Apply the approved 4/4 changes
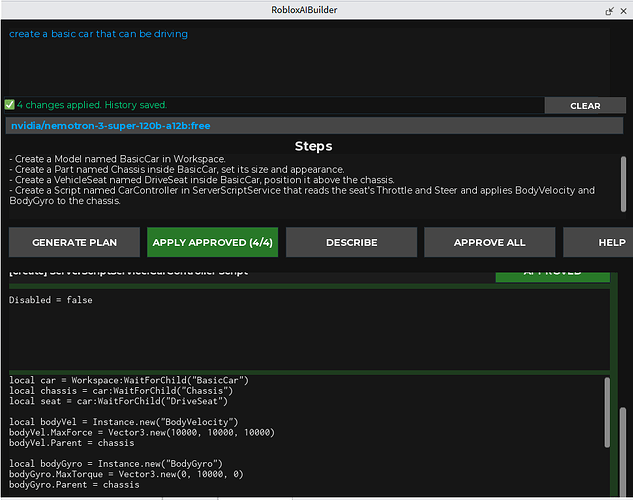 coord(212,242)
